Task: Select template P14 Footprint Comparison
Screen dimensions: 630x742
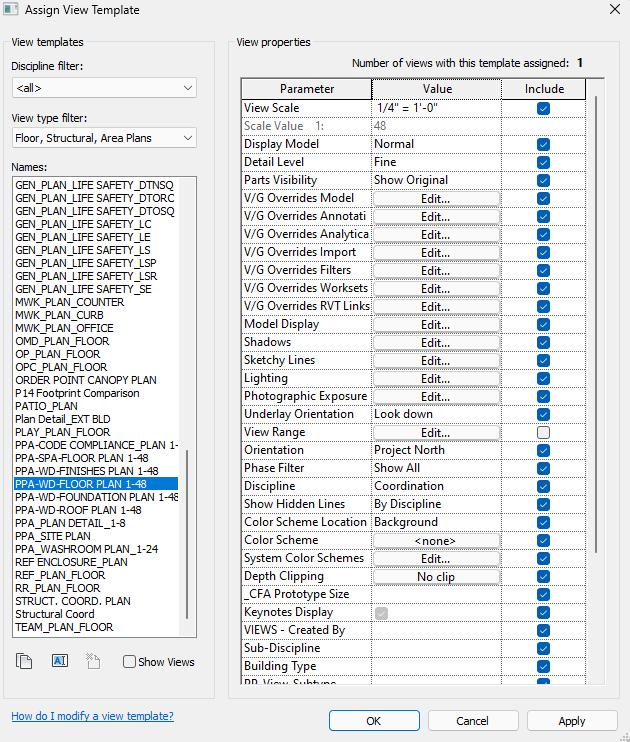Action: (77, 393)
